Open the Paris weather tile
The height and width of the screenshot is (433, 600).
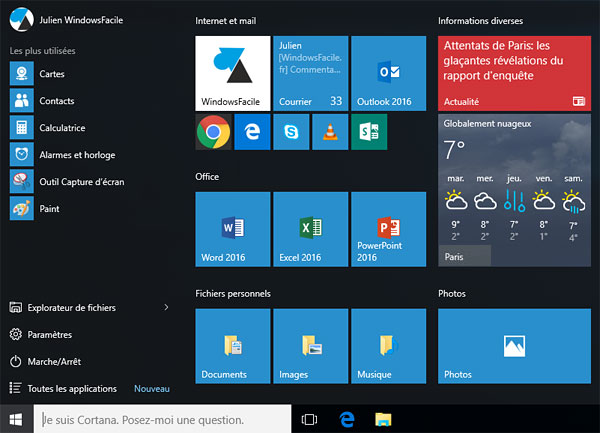[514, 190]
